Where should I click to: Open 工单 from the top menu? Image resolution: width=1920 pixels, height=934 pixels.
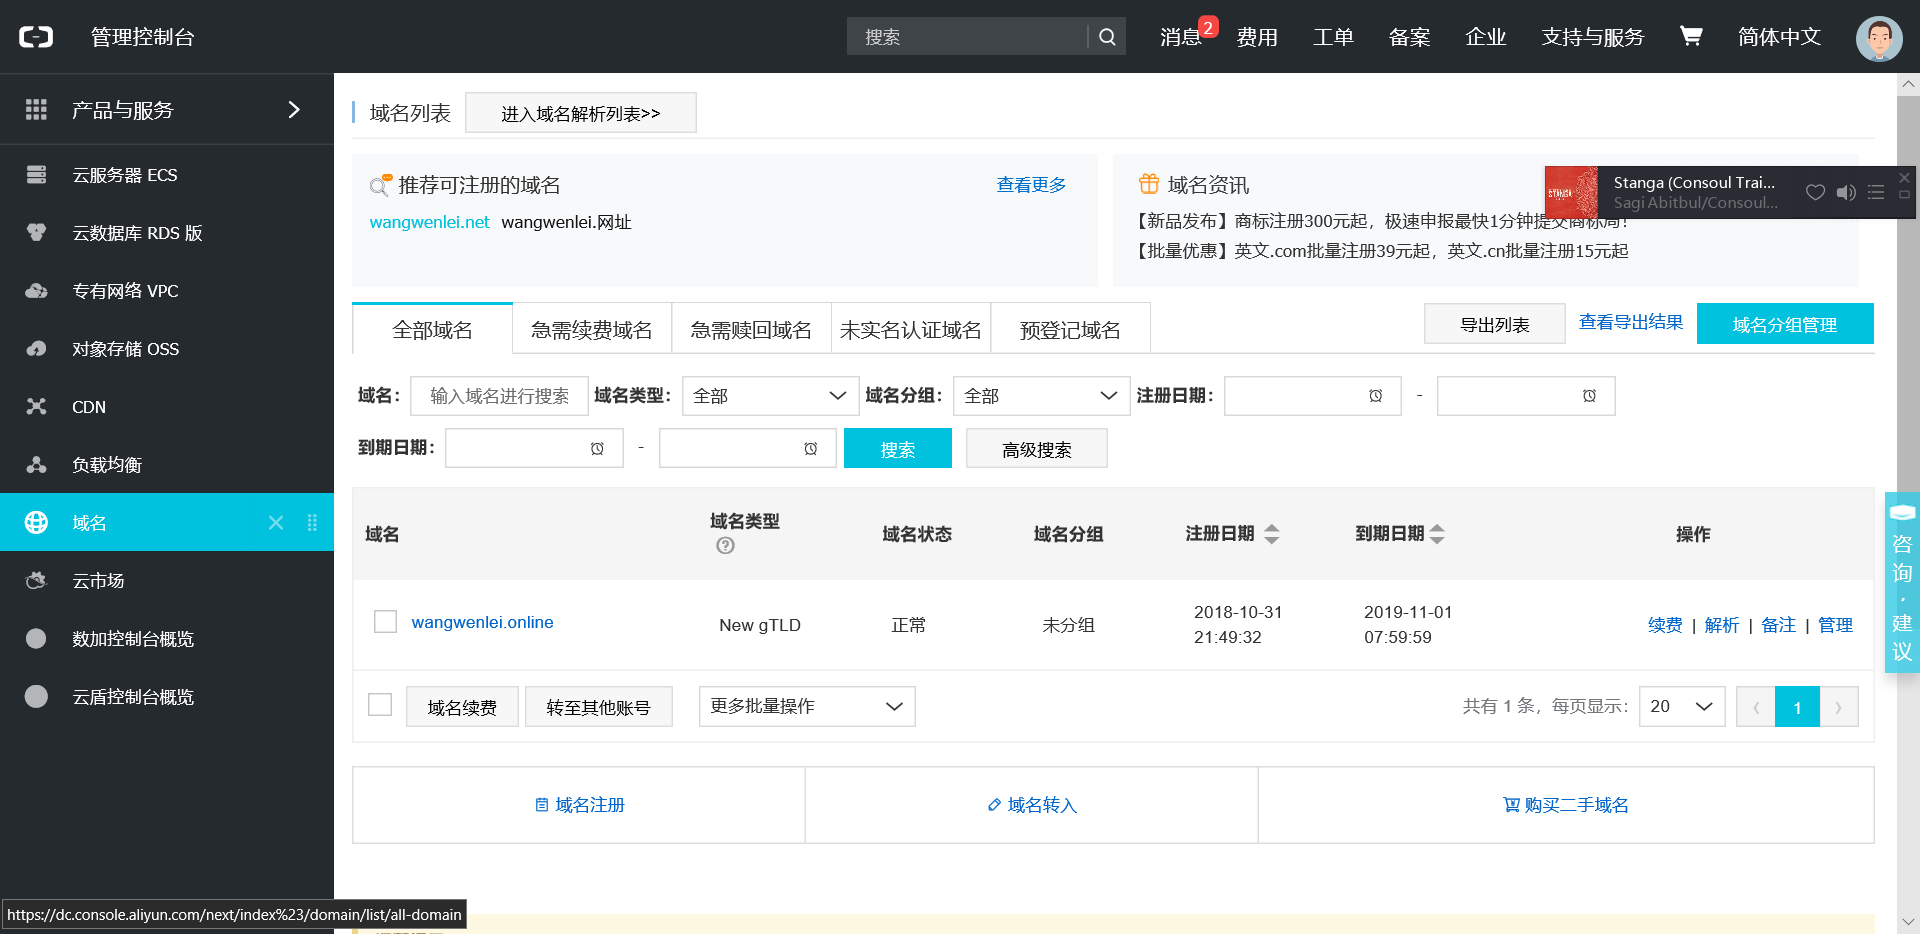click(x=1332, y=36)
